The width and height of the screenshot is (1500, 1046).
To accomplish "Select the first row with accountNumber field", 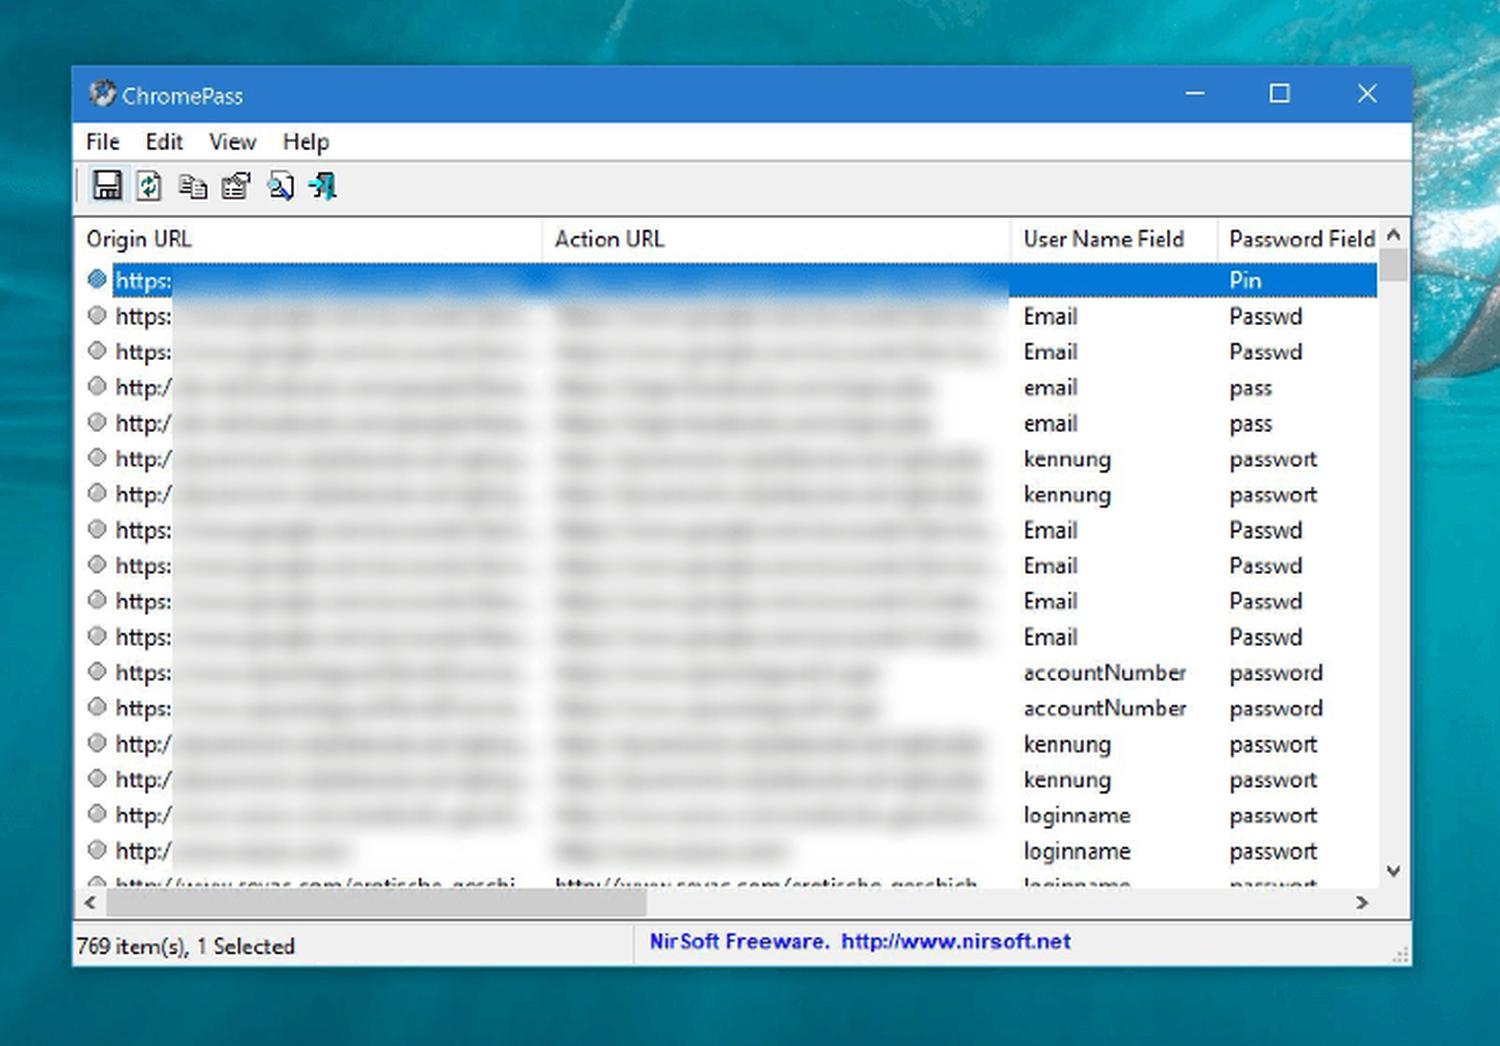I will click(1104, 673).
